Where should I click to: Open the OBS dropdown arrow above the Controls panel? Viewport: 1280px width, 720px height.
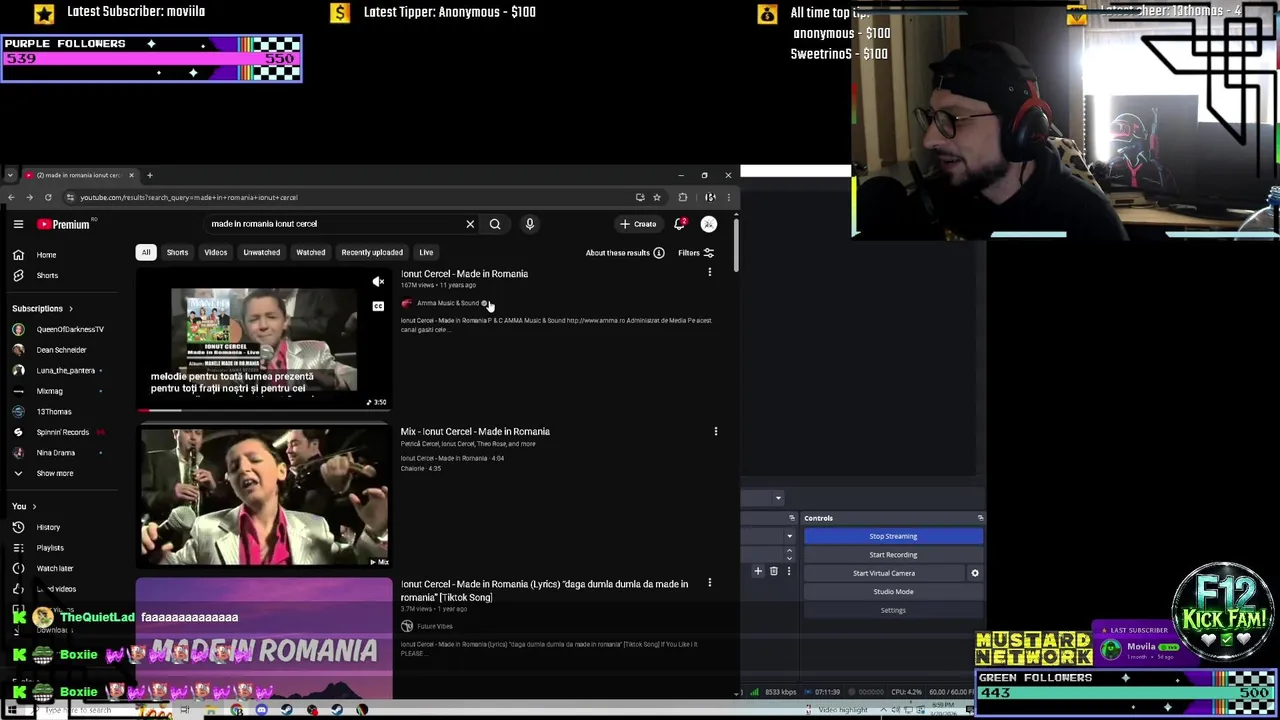coord(778,497)
